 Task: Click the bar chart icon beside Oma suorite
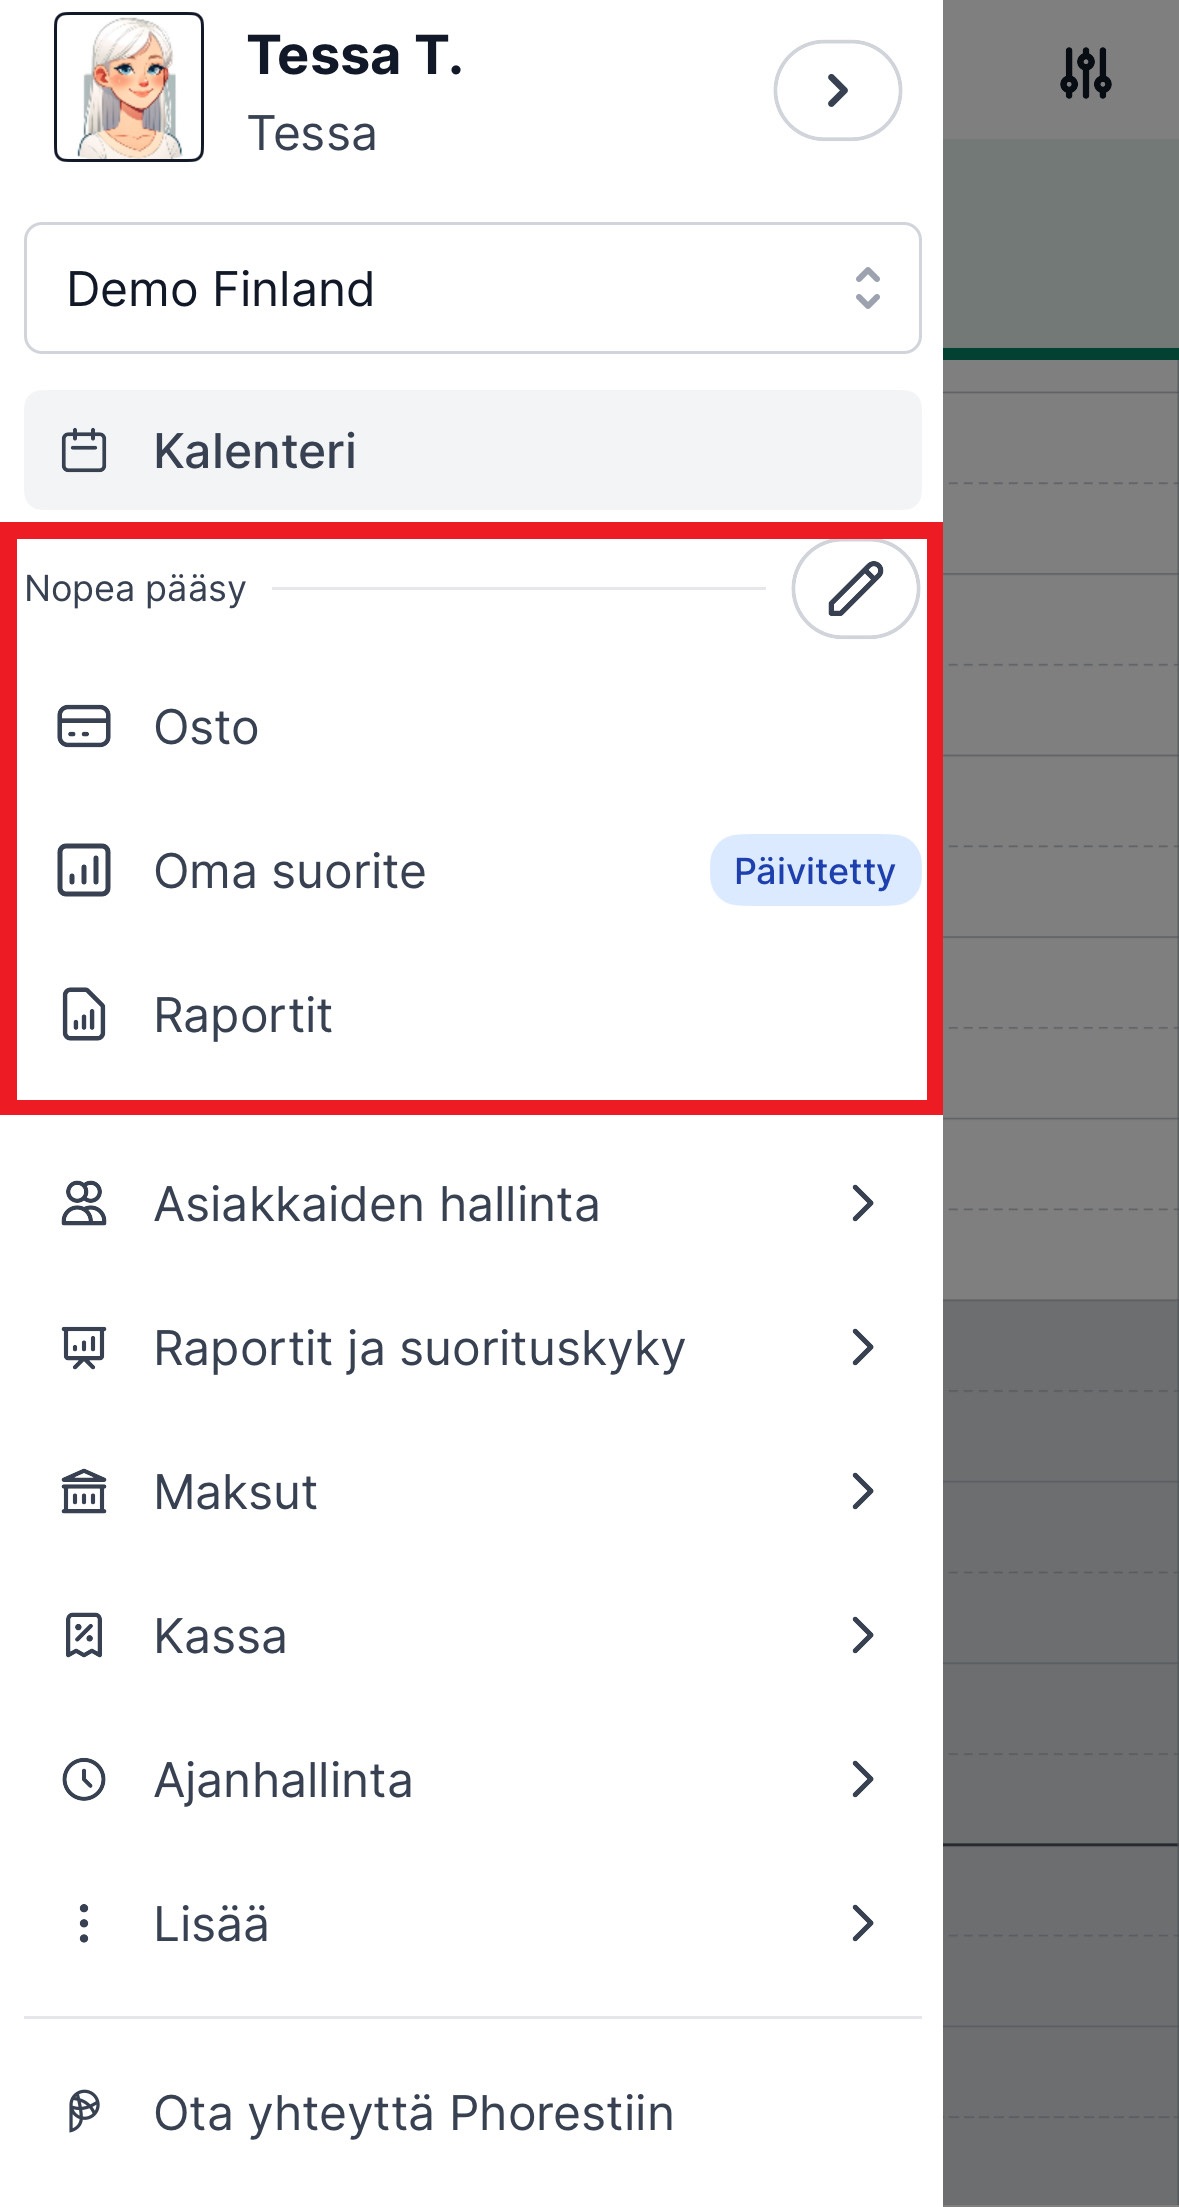click(x=84, y=870)
